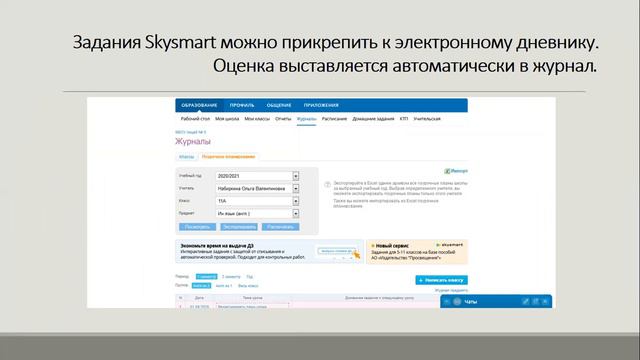This screenshot has height=360, width=640.
Task: Click the first blue button under filters
Action: coord(198,227)
